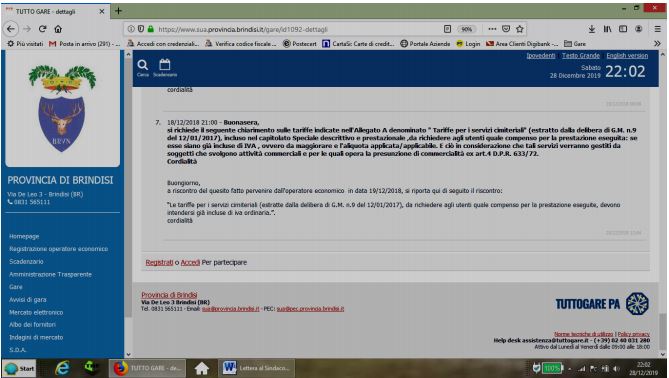
Task: Click the Accedi link
Action: tap(190, 262)
